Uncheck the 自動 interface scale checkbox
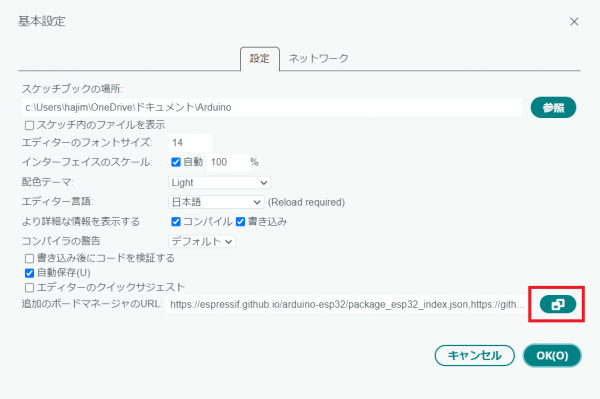The height and width of the screenshot is (399, 600). (176, 162)
